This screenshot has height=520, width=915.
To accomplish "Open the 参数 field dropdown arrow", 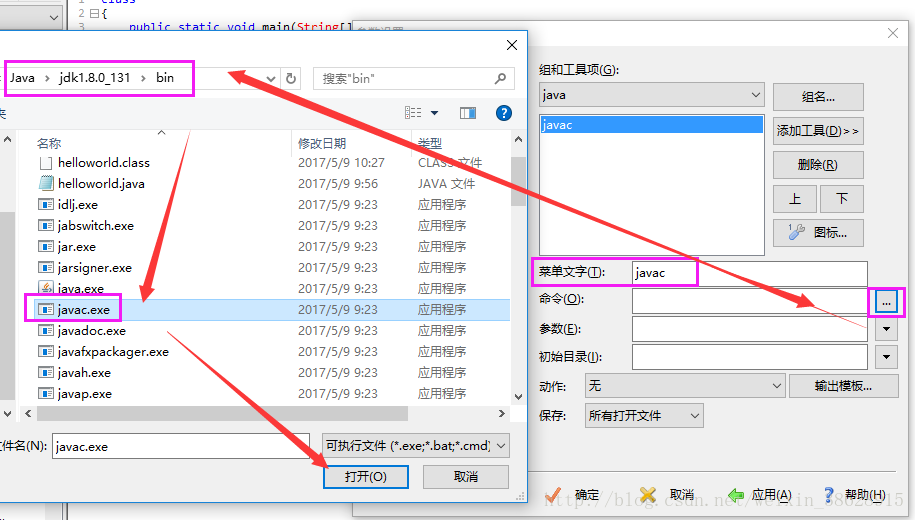I will (886, 329).
